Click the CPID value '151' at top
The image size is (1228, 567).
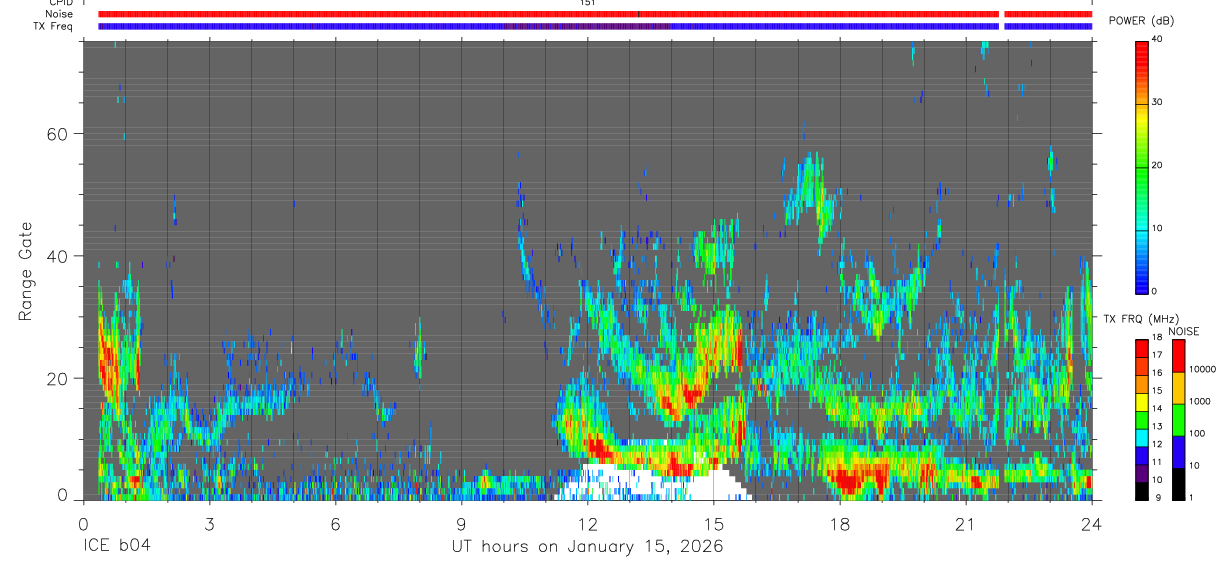587,3
